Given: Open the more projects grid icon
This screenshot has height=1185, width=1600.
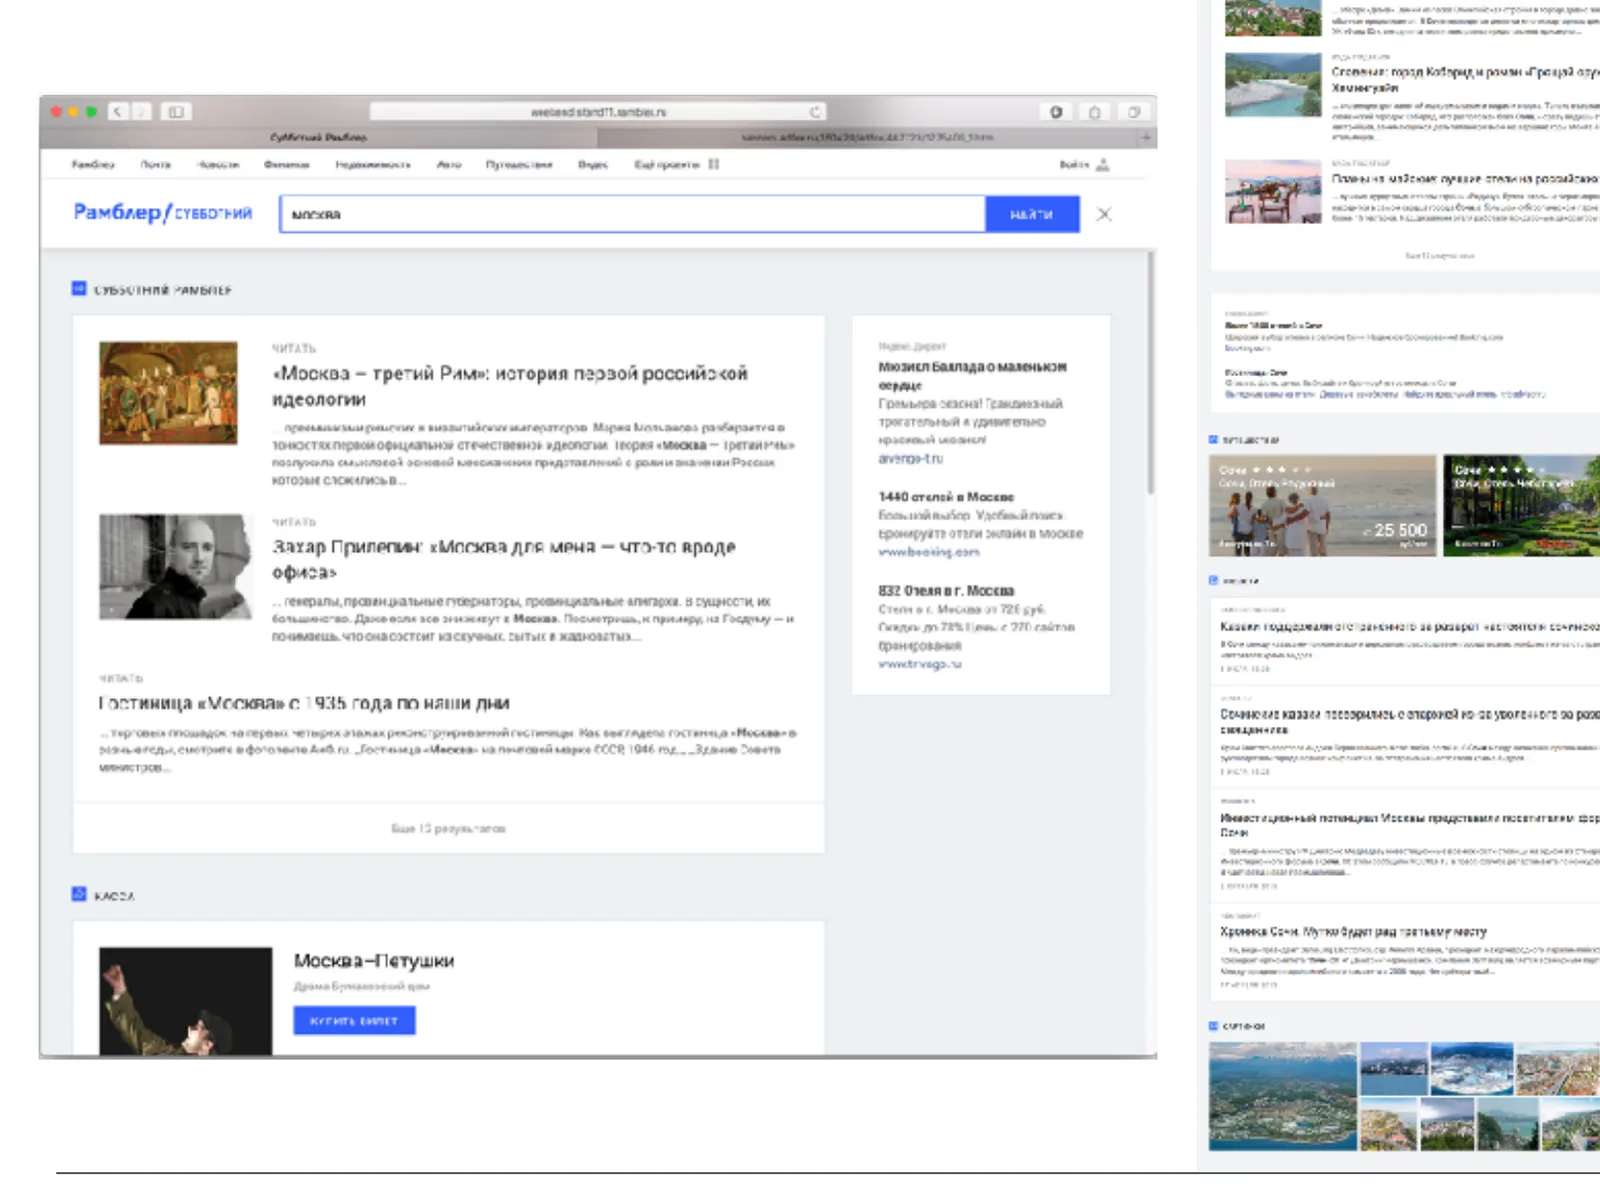Looking at the screenshot, I should click(713, 164).
